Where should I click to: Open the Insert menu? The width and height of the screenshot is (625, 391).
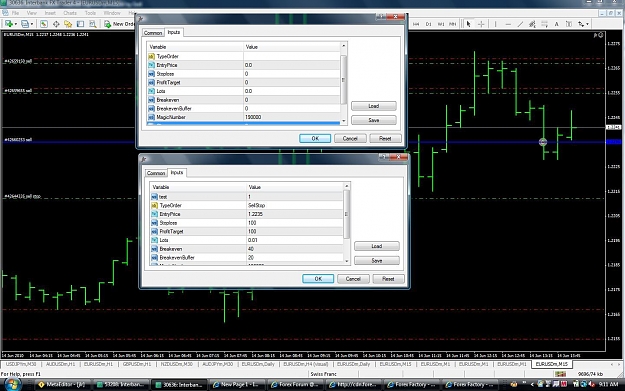click(50, 13)
